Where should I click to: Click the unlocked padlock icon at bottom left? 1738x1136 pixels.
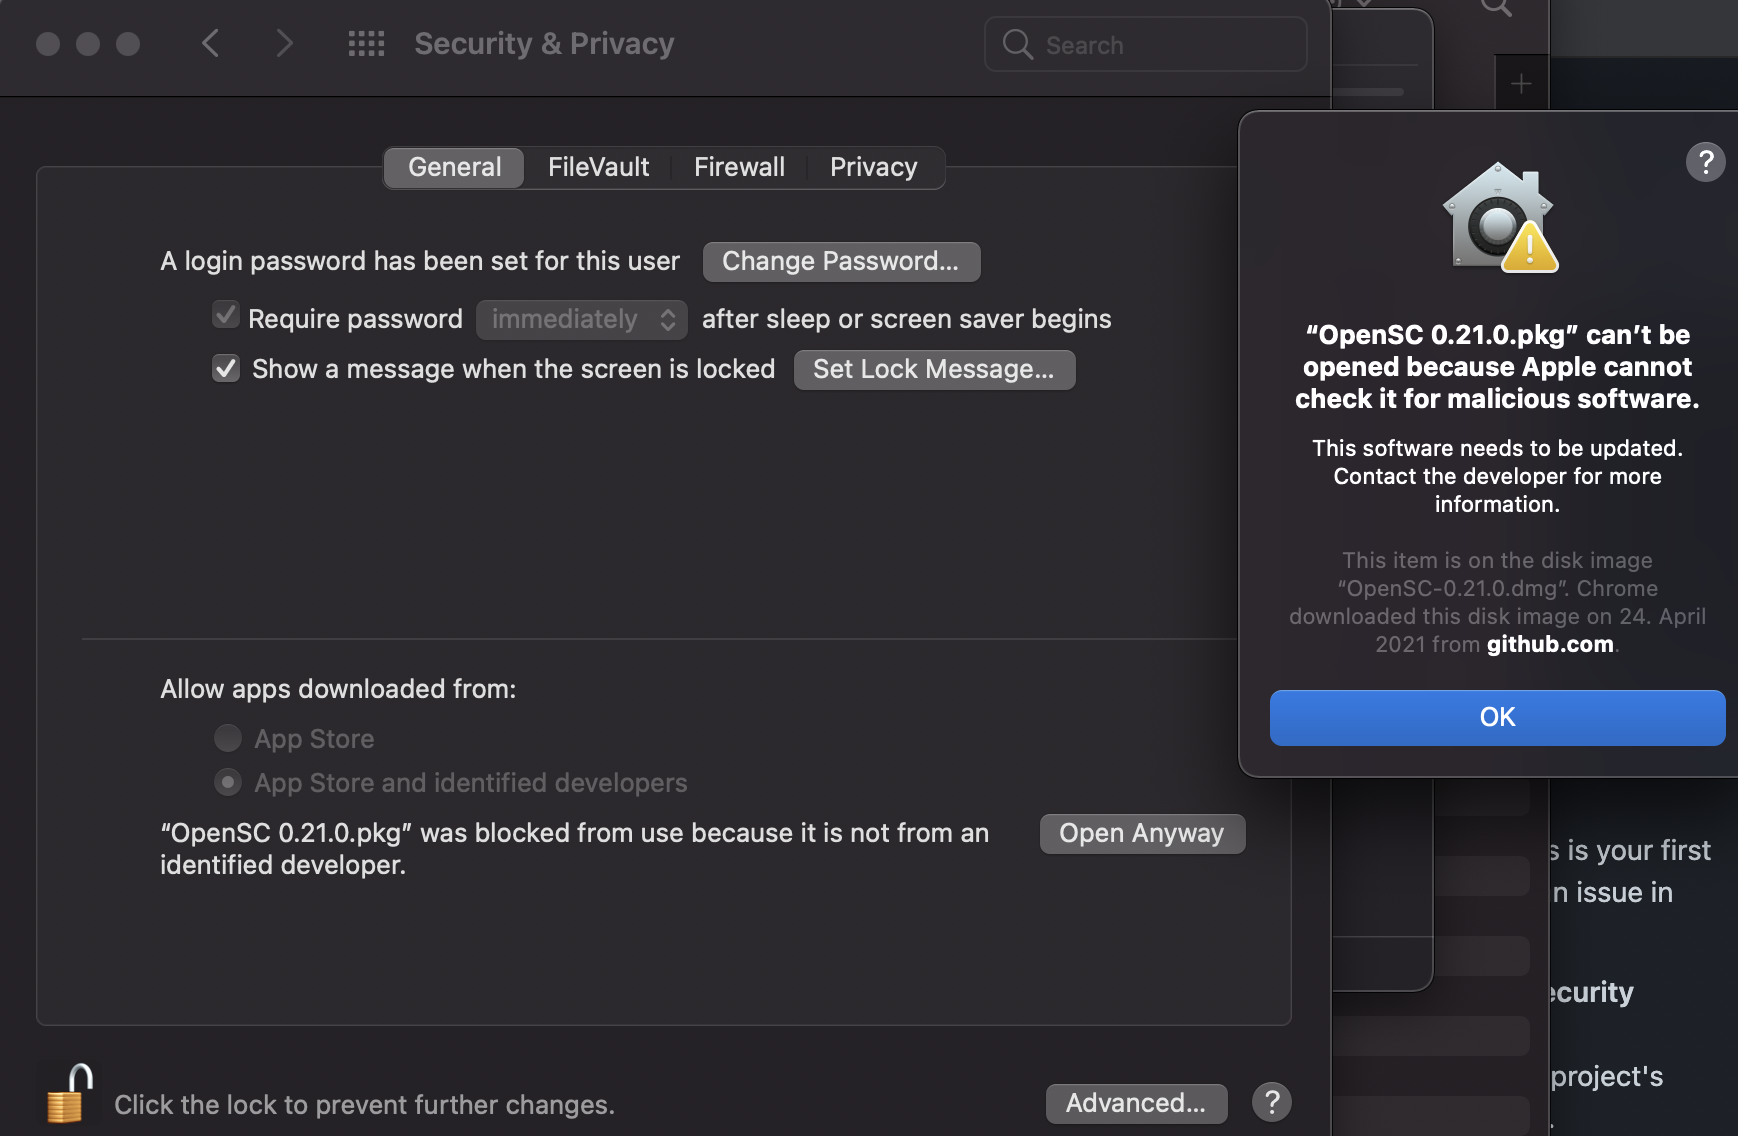tap(66, 1092)
